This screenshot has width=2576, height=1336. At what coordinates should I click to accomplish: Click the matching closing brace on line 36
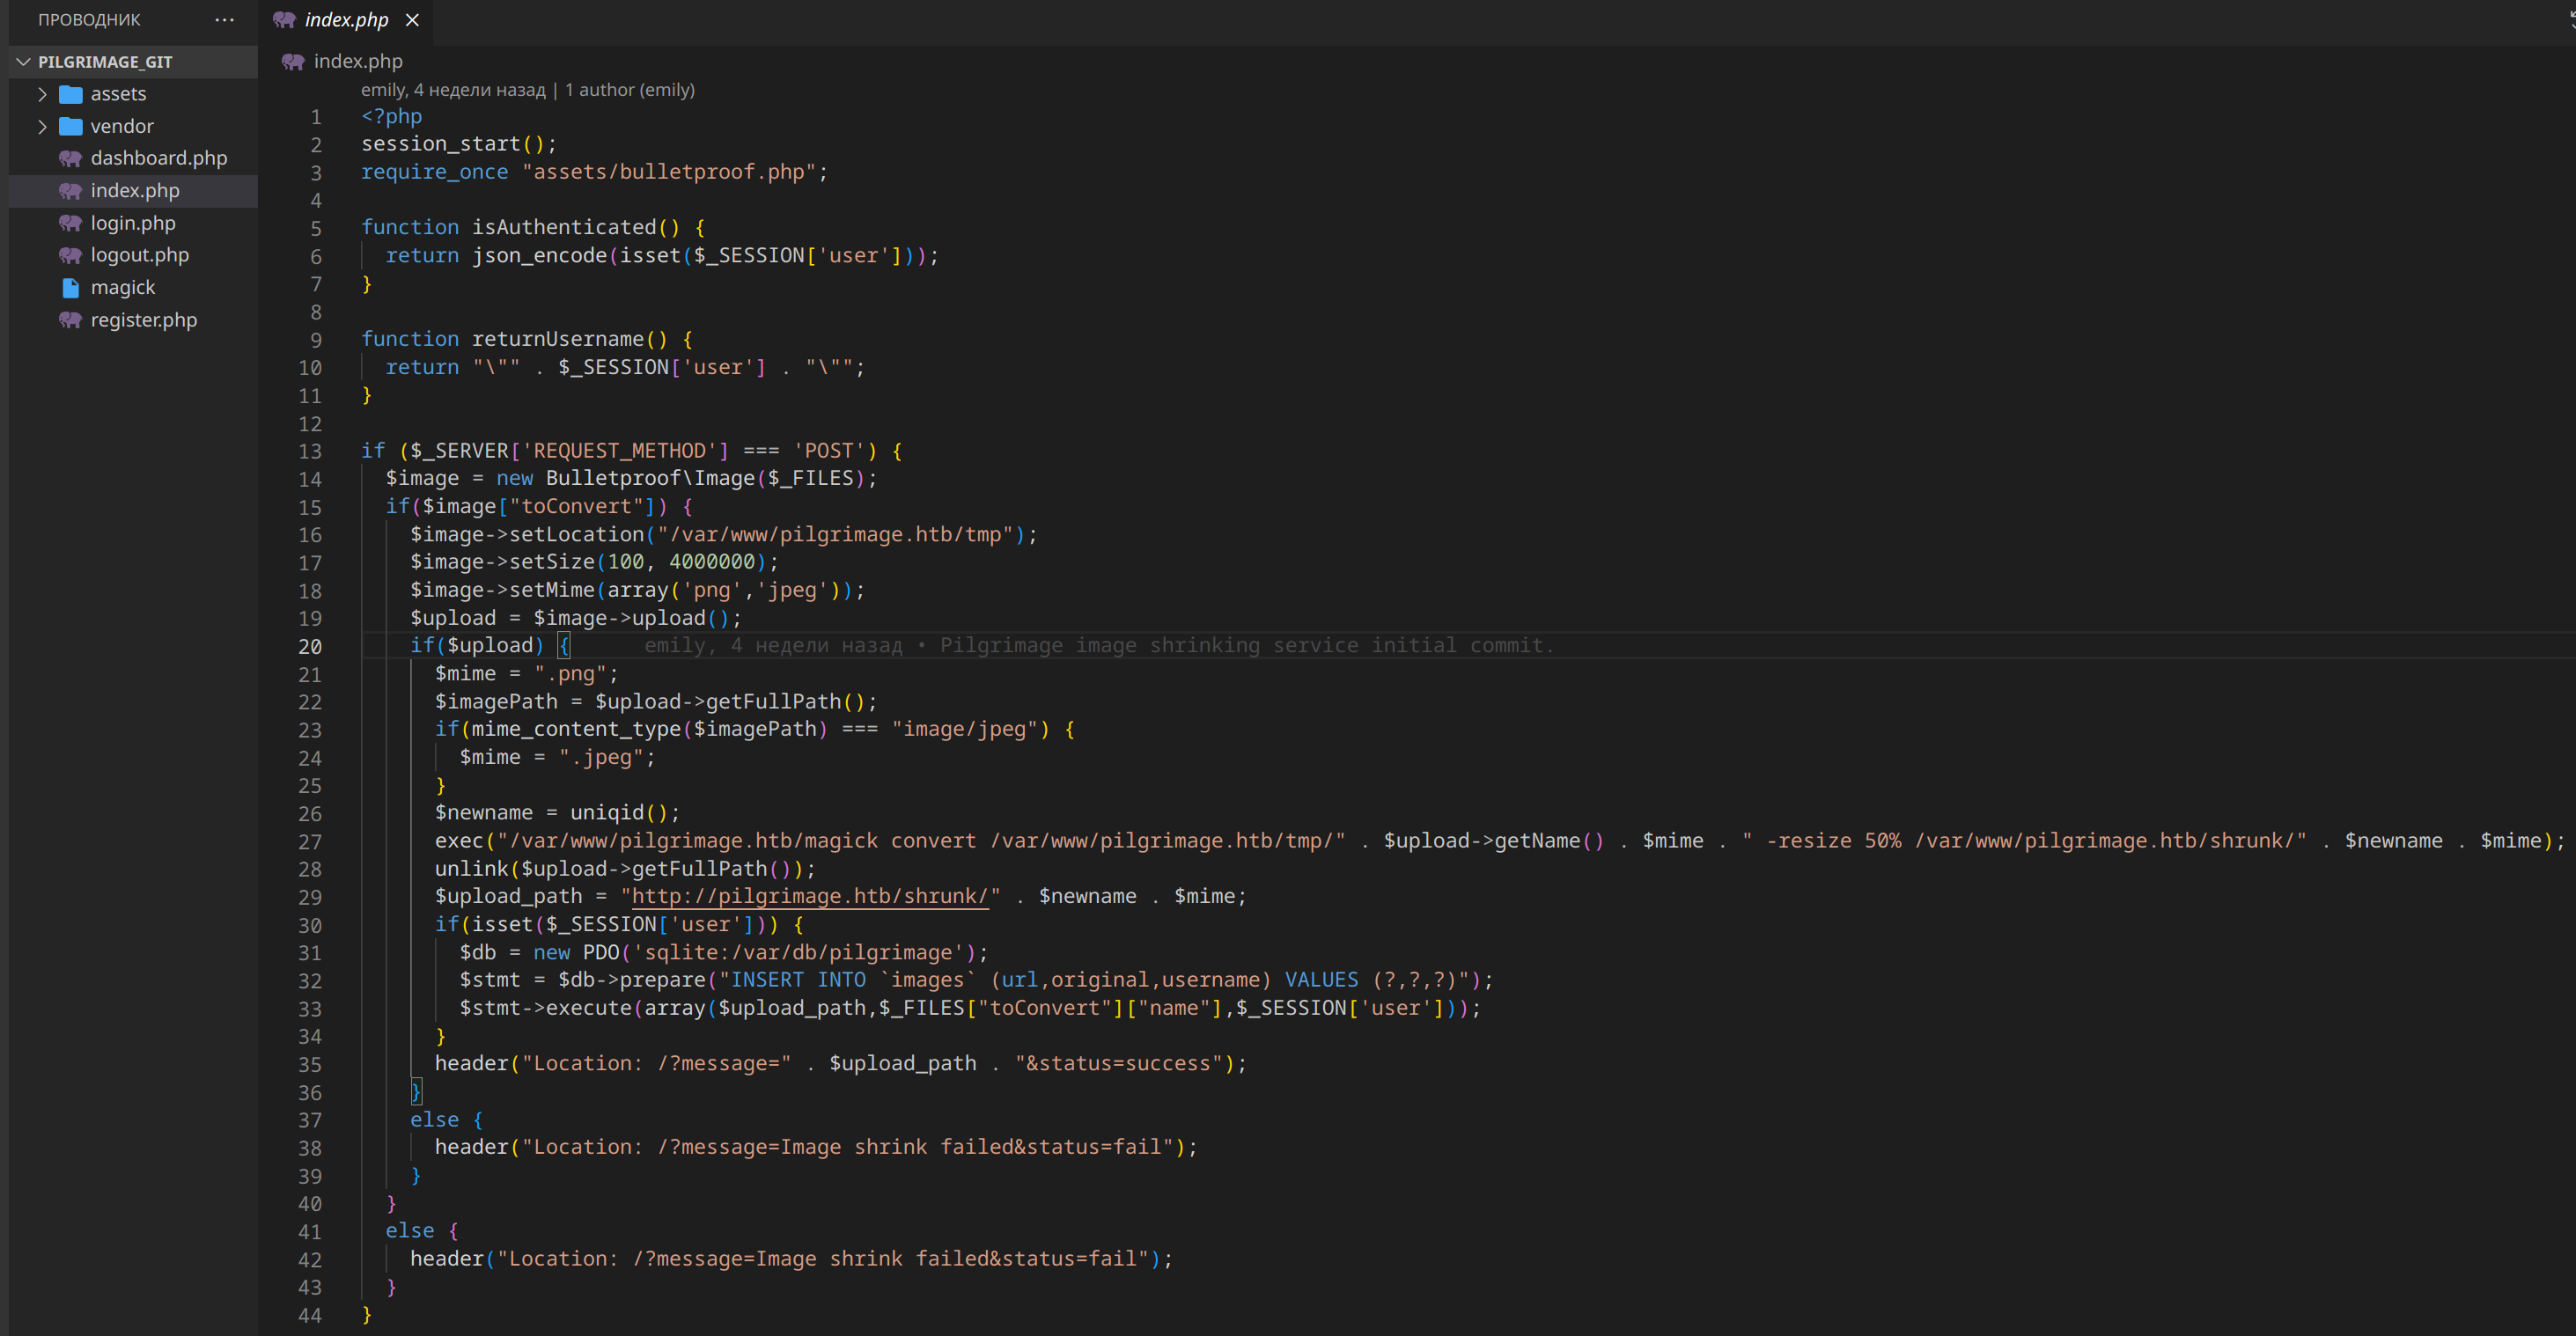click(x=416, y=1092)
